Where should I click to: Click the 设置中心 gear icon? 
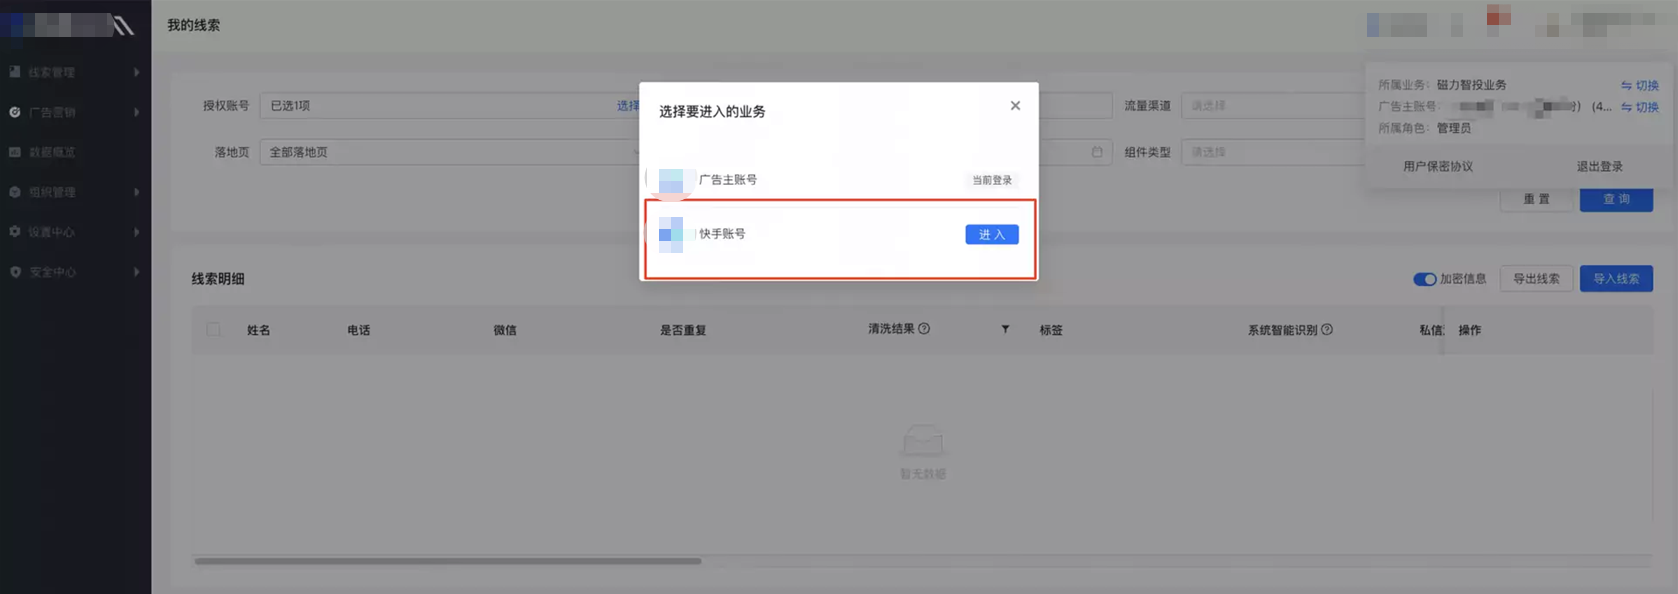(x=15, y=232)
